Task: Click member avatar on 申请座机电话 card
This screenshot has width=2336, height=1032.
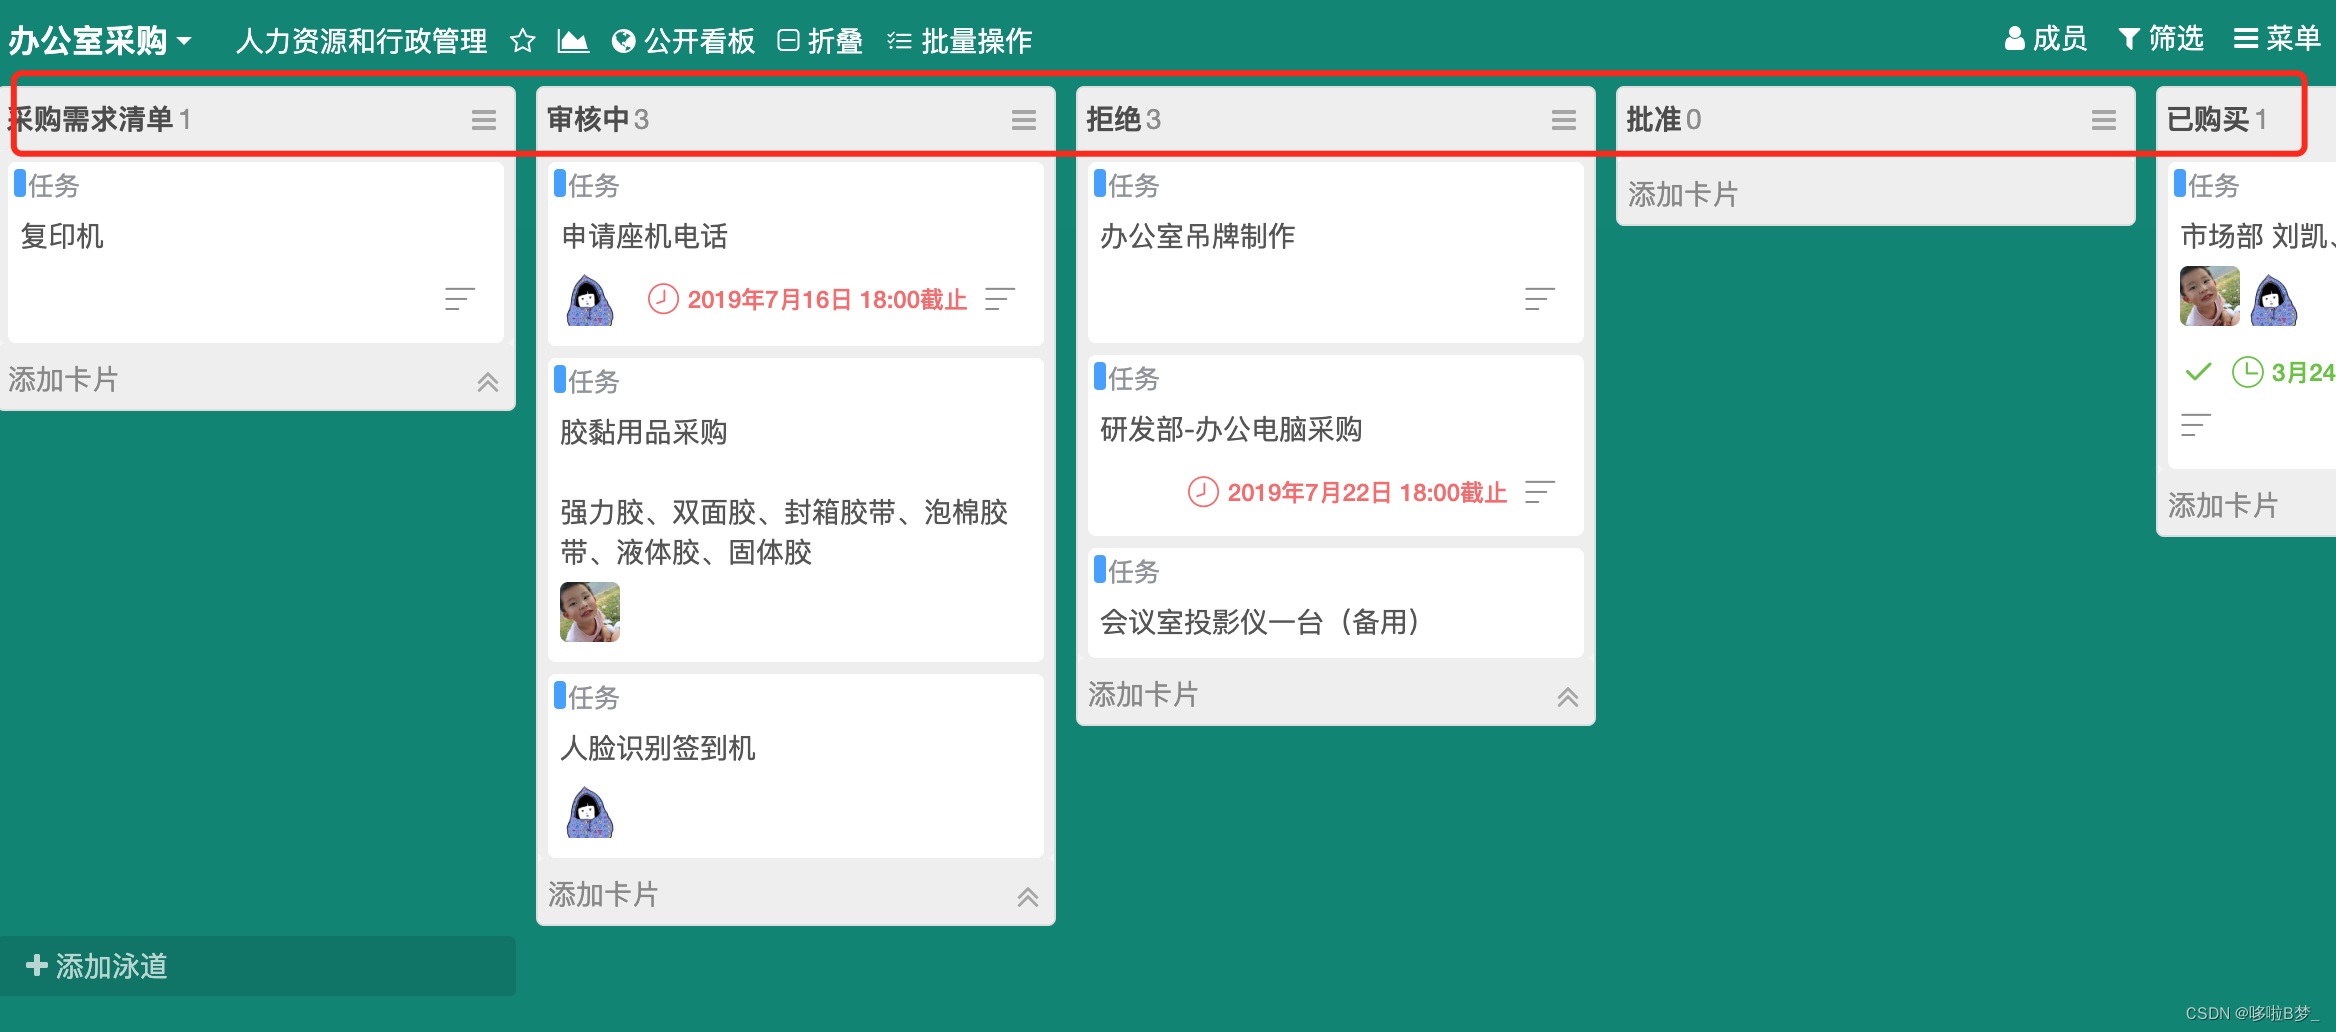Action: (x=590, y=300)
